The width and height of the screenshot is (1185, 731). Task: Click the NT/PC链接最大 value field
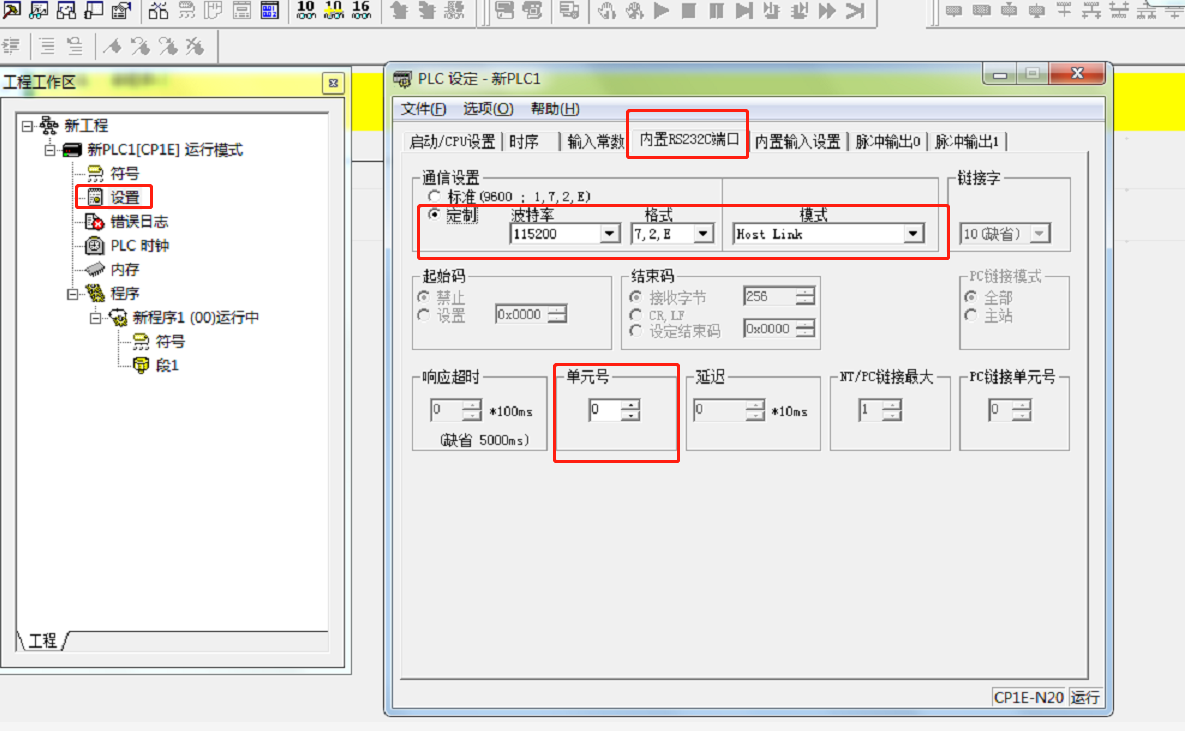[x=870, y=410]
